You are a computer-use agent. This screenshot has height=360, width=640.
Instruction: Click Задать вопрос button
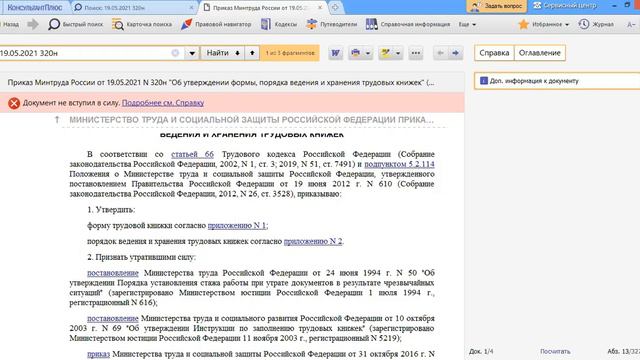point(497,6)
